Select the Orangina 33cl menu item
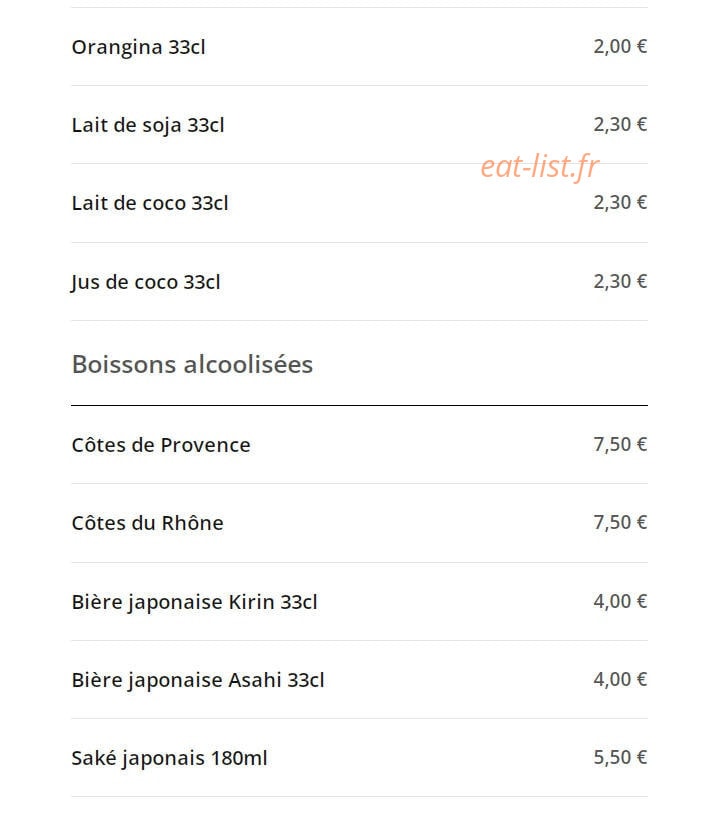This screenshot has height=826, width=711. pyautogui.click(x=139, y=47)
